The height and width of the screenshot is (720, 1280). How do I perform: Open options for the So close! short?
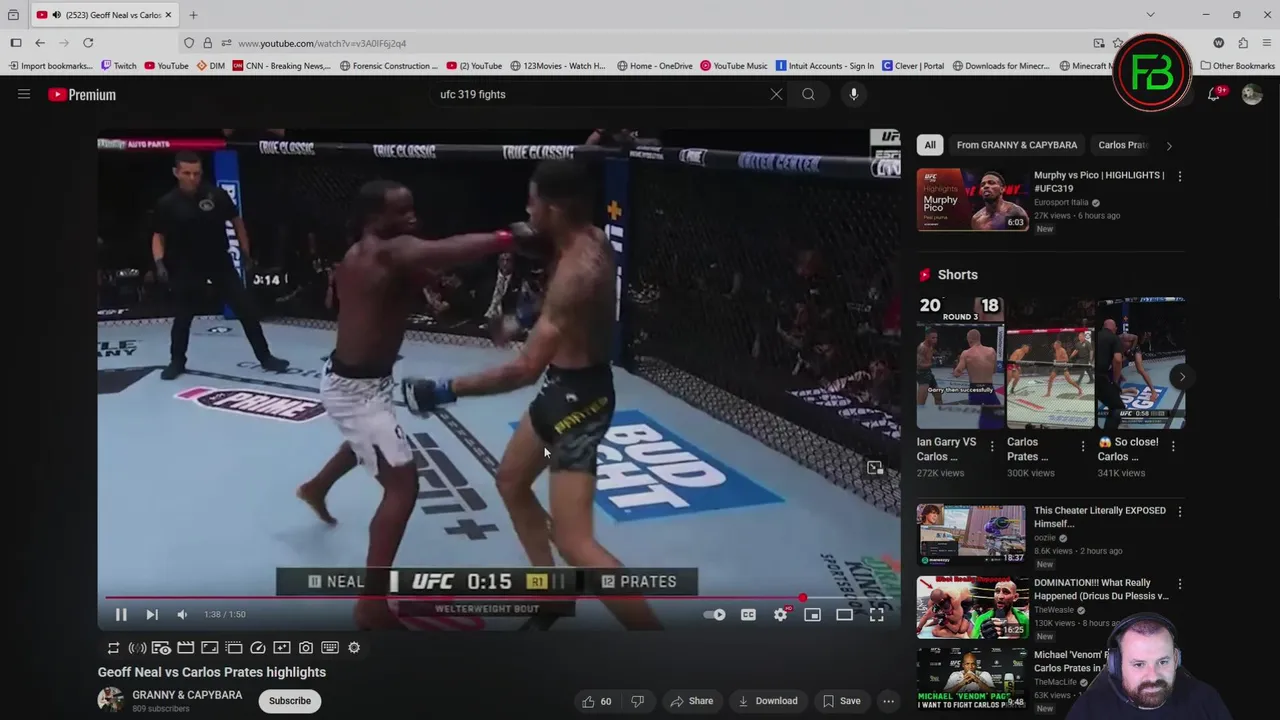pyautogui.click(x=1173, y=446)
